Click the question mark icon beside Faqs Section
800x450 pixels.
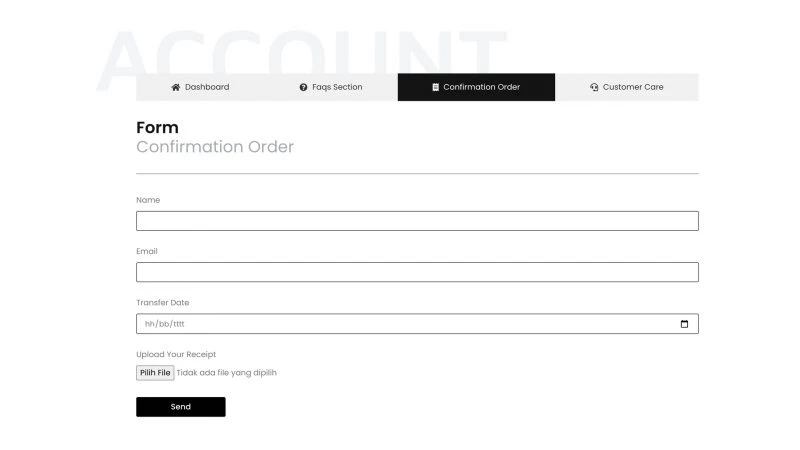(x=303, y=87)
